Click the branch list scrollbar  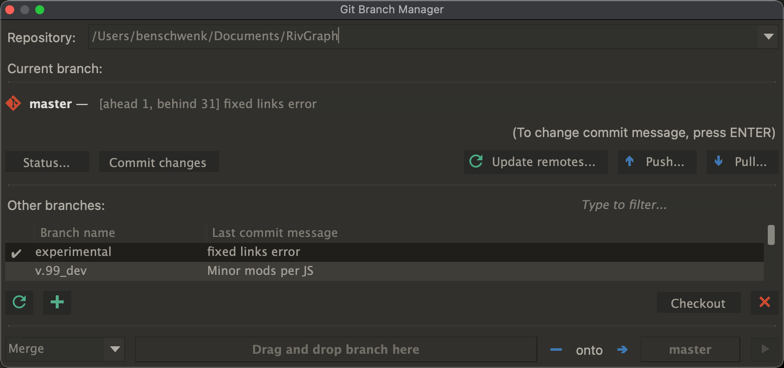pos(771,235)
